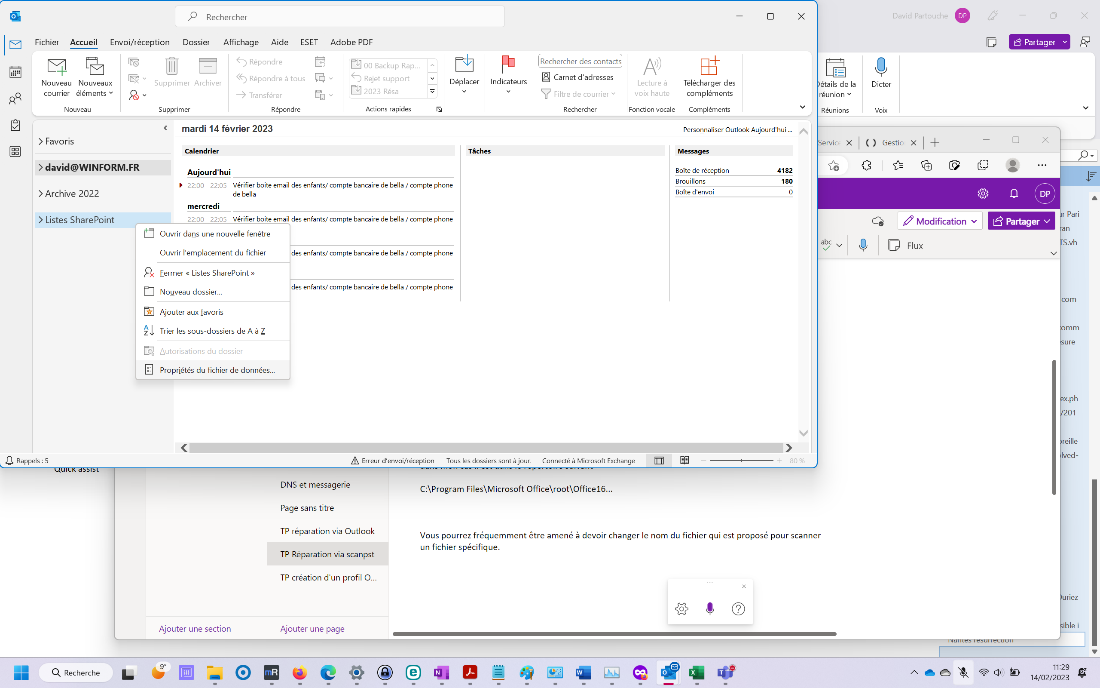This screenshot has width=1100, height=688.
Task: Click the Outlook search box
Action: pos(340,16)
